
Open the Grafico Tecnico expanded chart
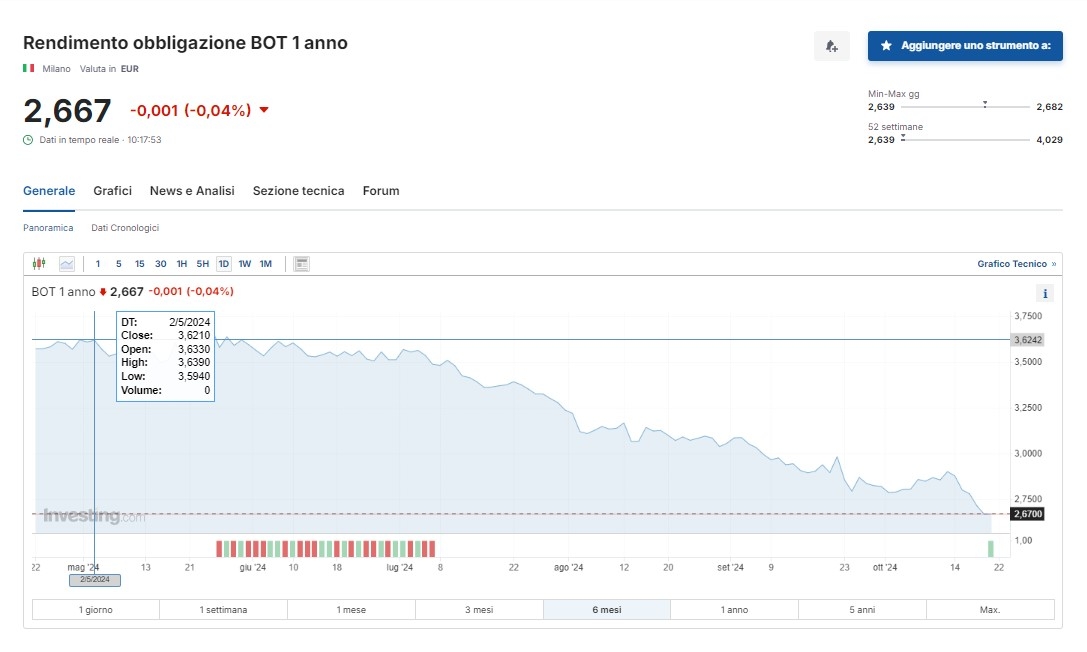(x=1016, y=264)
